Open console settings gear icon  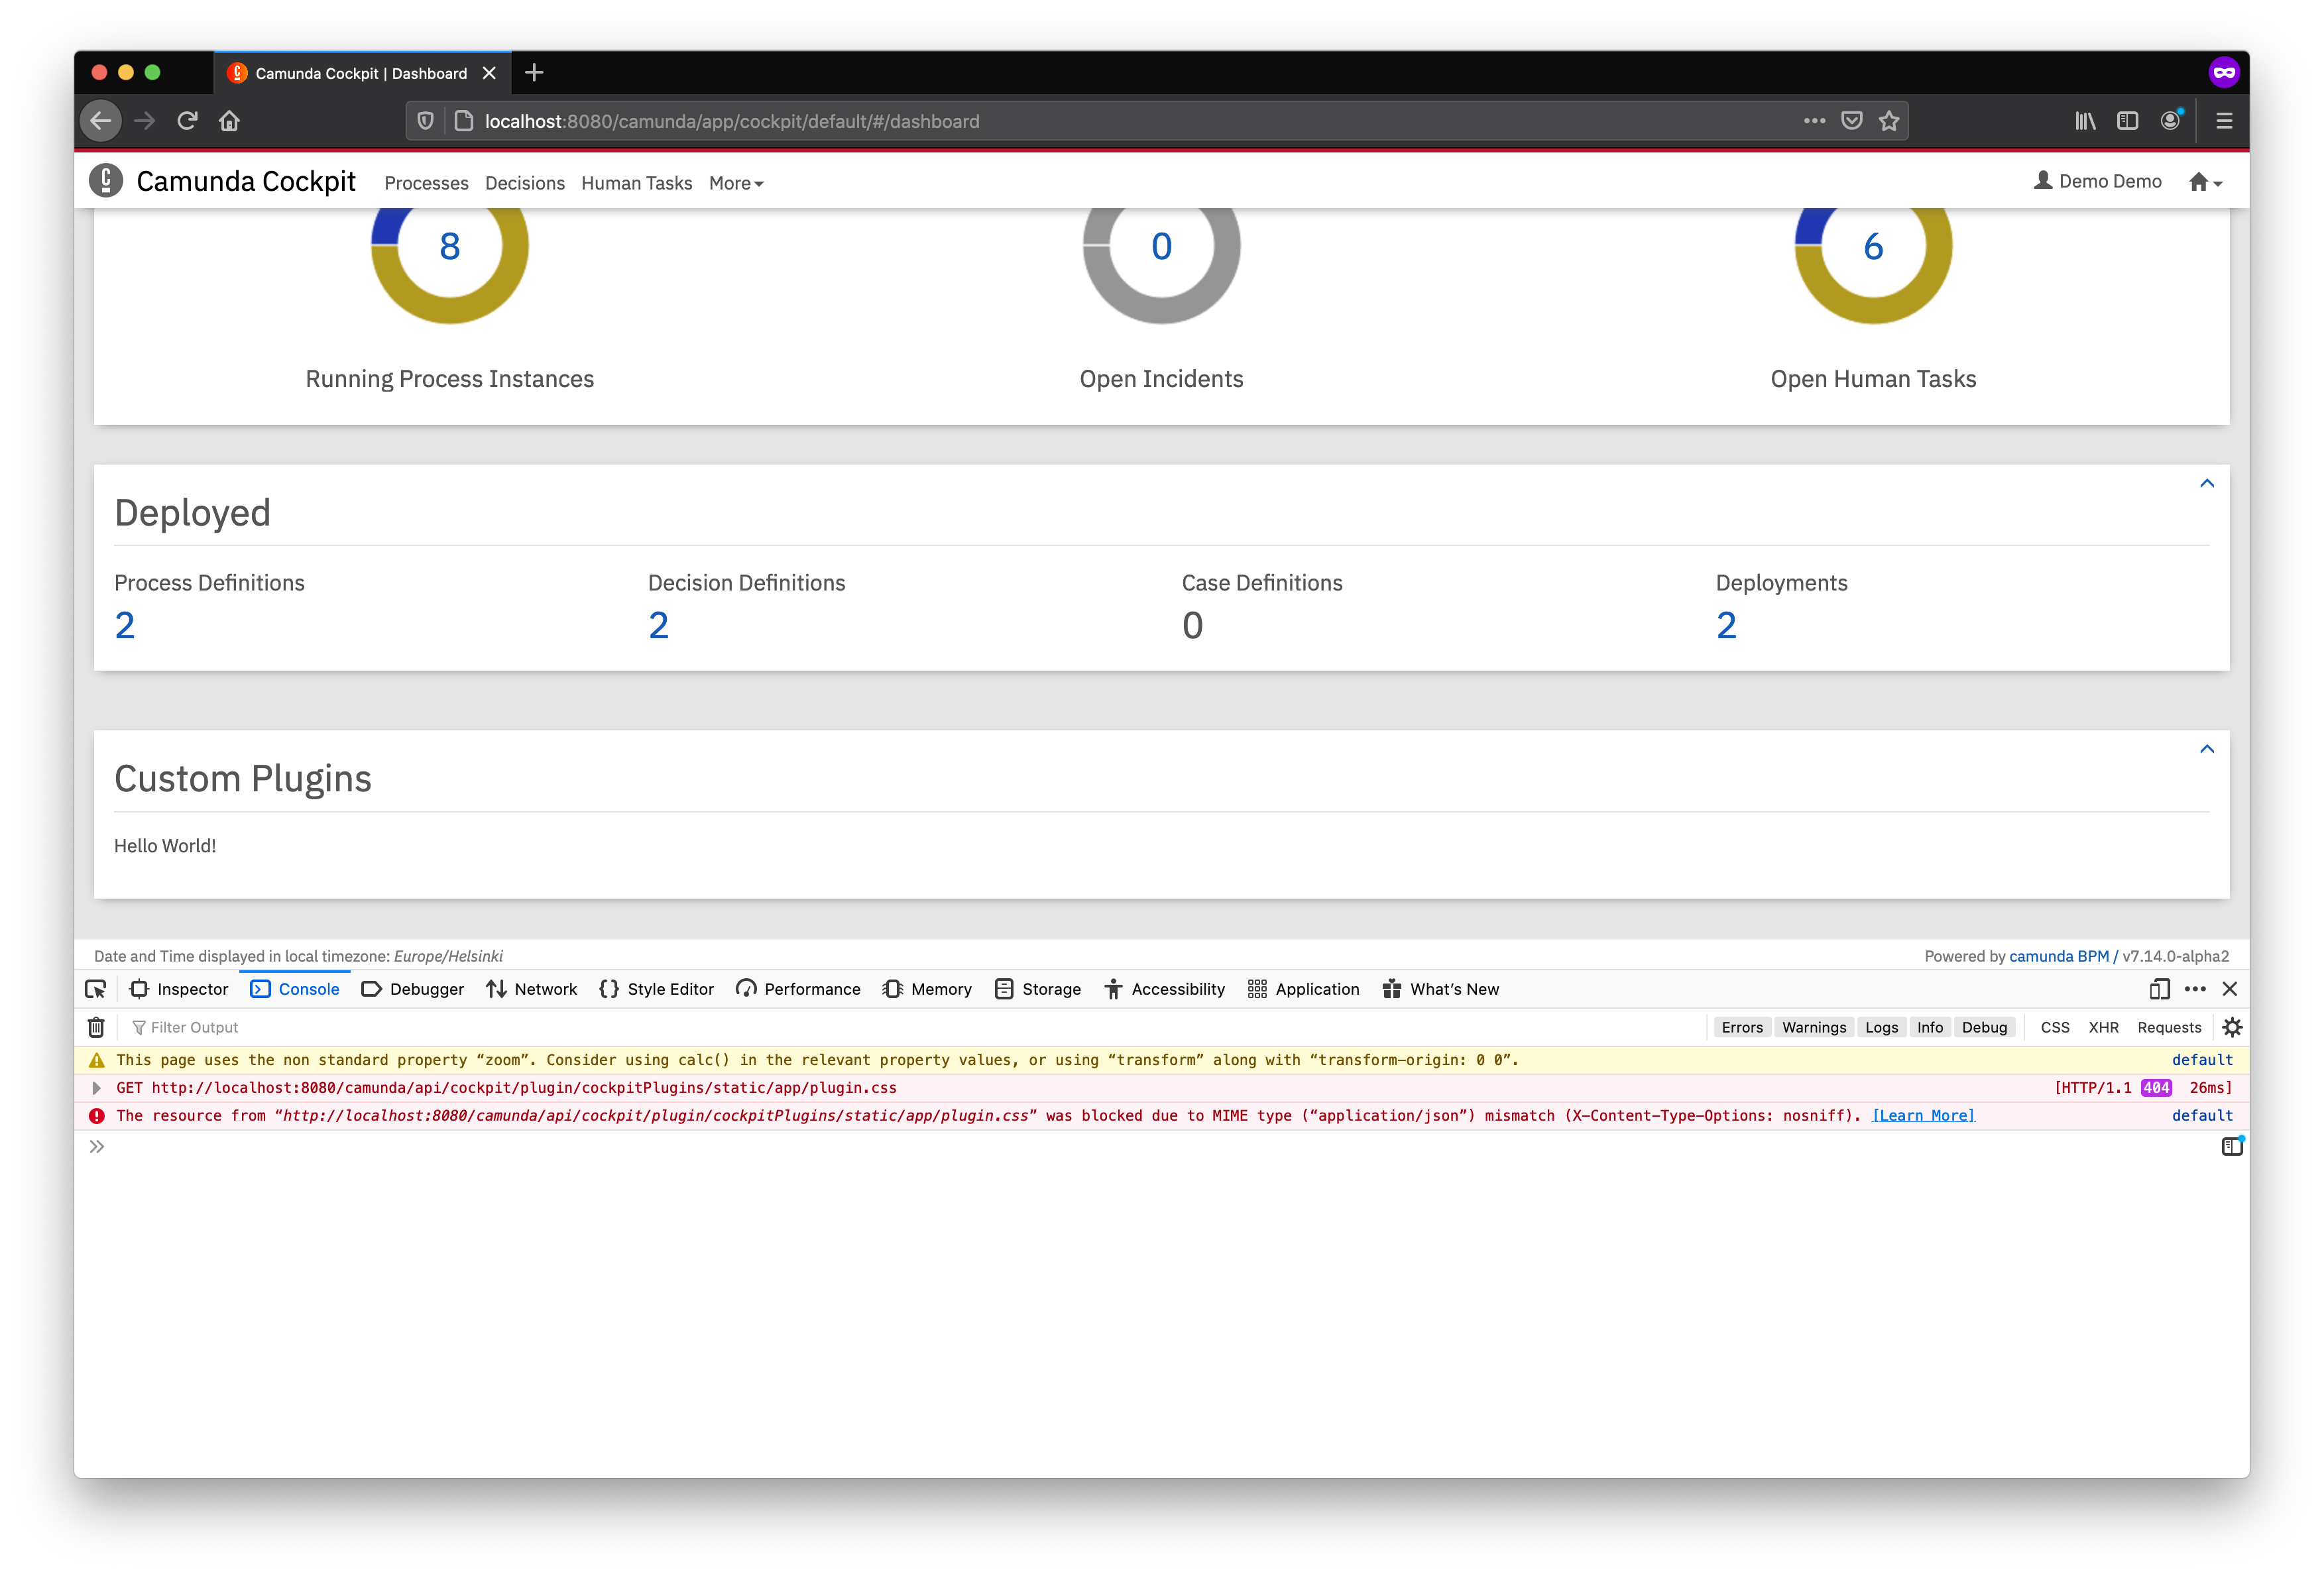click(2232, 1027)
